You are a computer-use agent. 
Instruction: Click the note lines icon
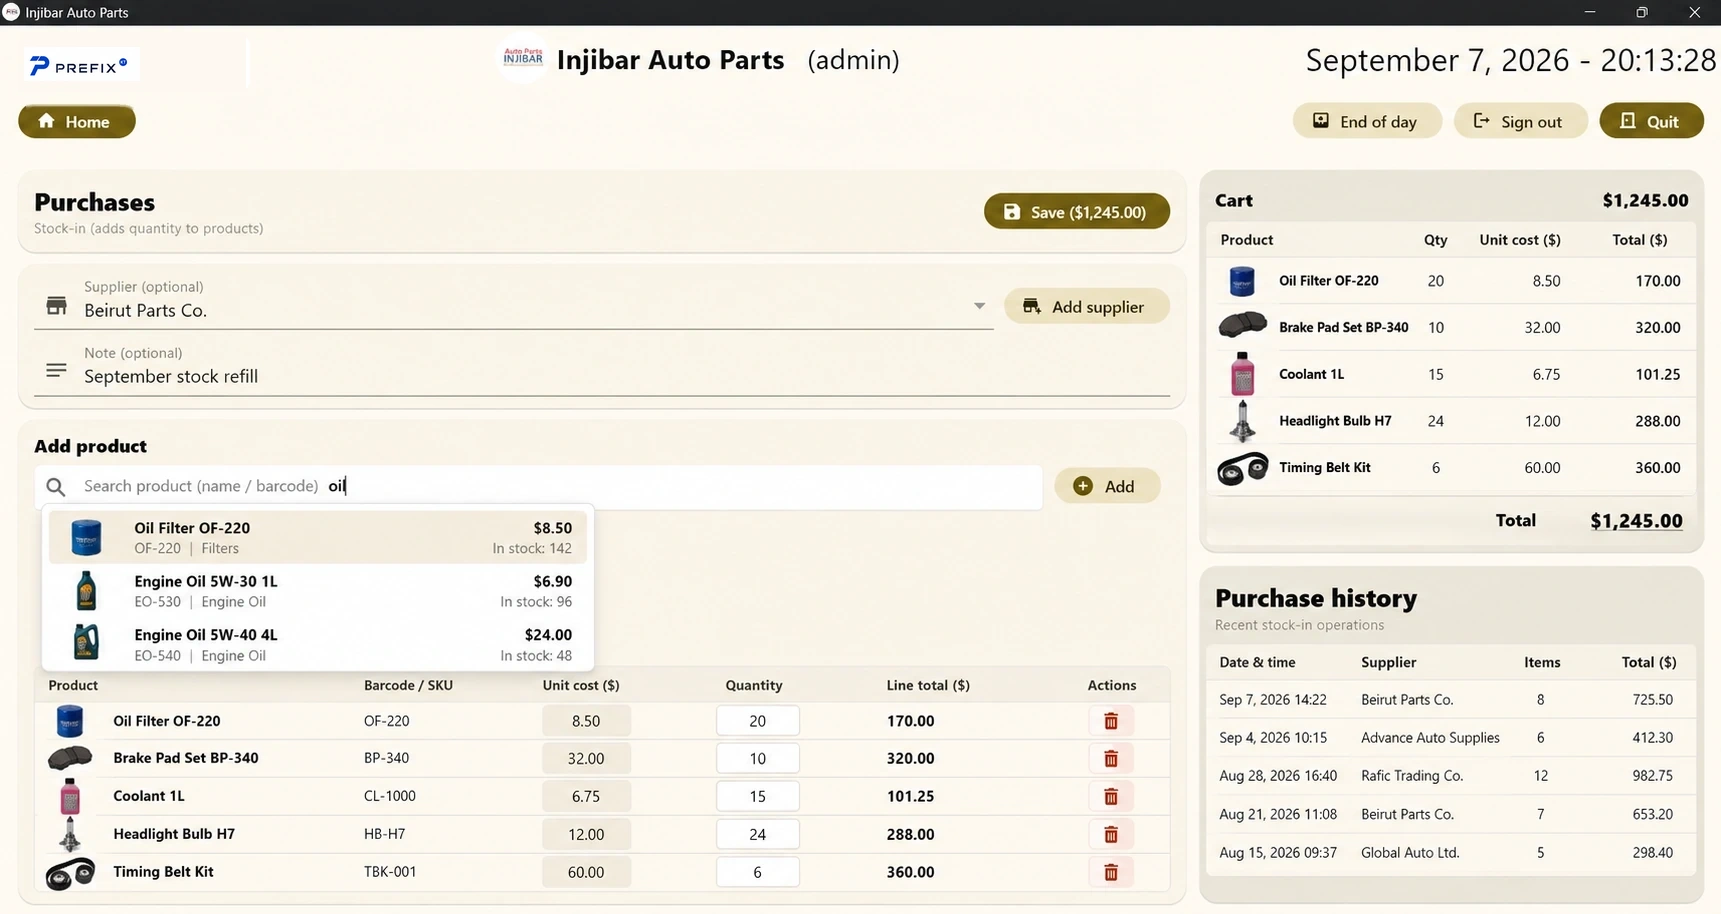click(x=56, y=370)
